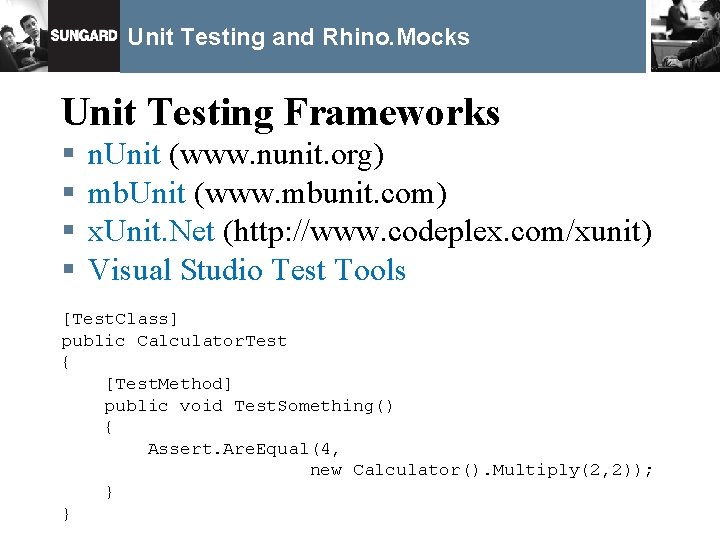The width and height of the screenshot is (720, 540).
Task: Click the header photo of the man at a laptop
Action: [685, 36]
